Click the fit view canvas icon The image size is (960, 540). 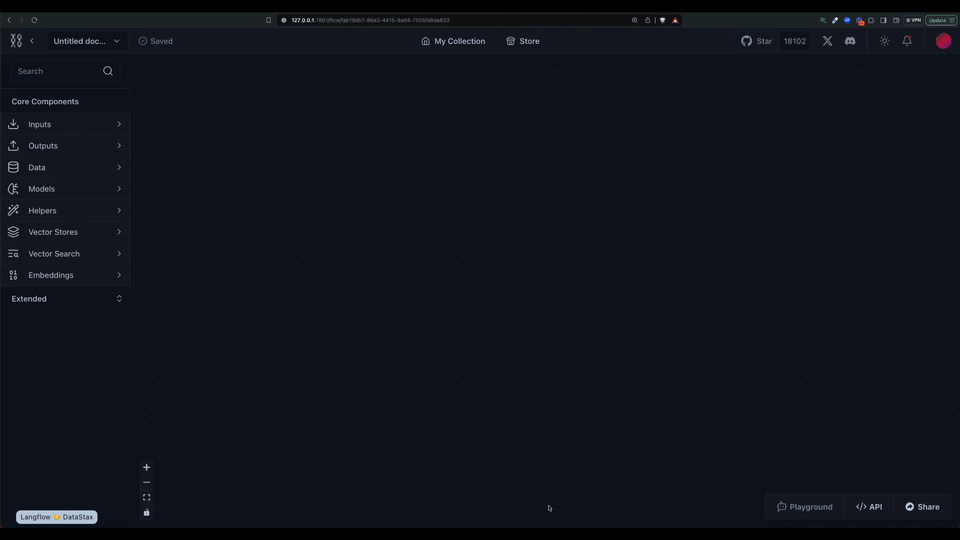pos(146,497)
